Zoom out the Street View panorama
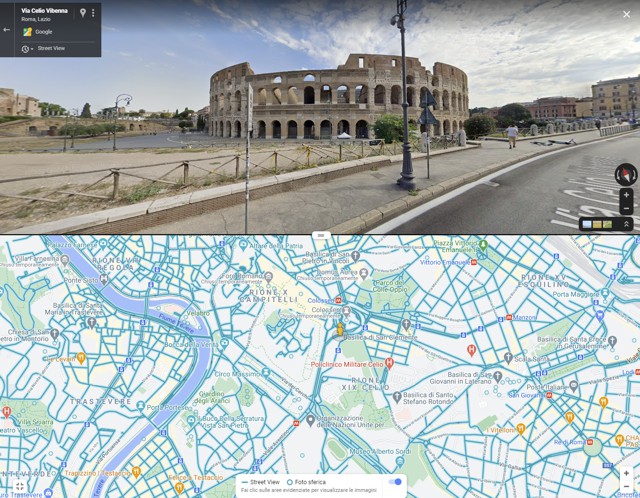The image size is (640, 498). point(626,208)
